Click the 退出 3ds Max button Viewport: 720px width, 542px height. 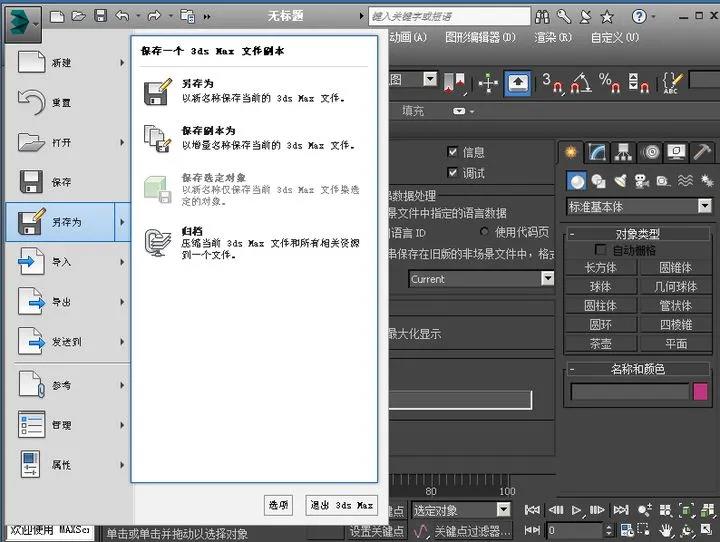click(342, 505)
